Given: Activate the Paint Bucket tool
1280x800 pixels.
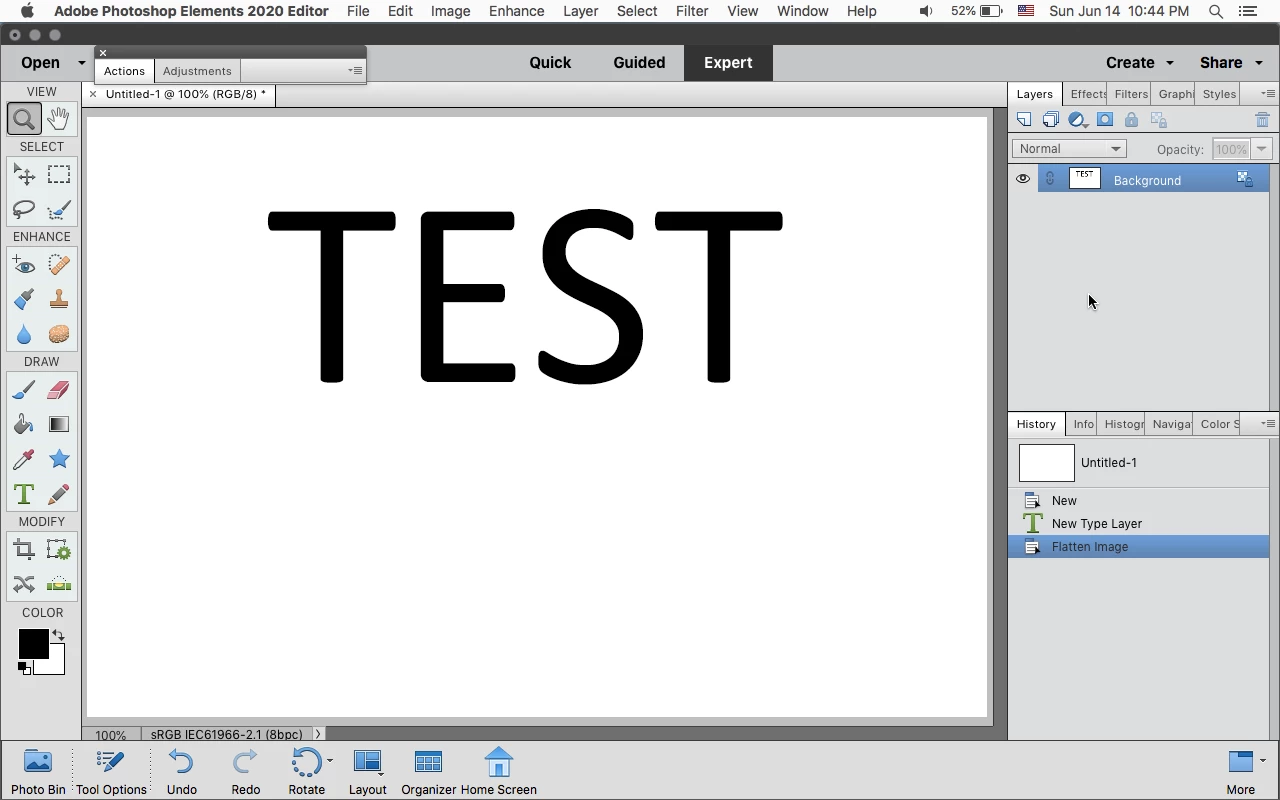Looking at the screenshot, I should 24,425.
